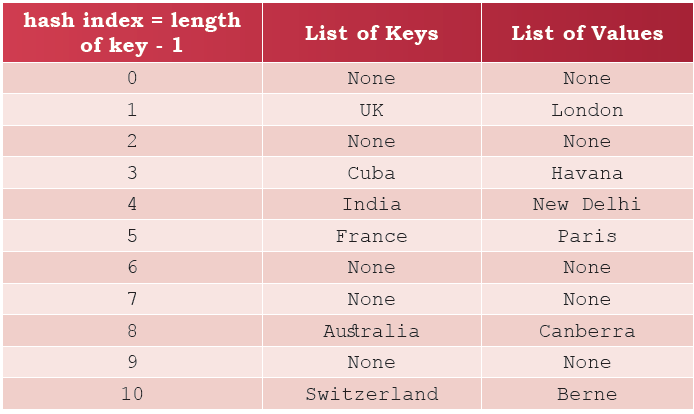Select the 'List of Keys' column header
The width and height of the screenshot is (694, 414).
coord(372,32)
